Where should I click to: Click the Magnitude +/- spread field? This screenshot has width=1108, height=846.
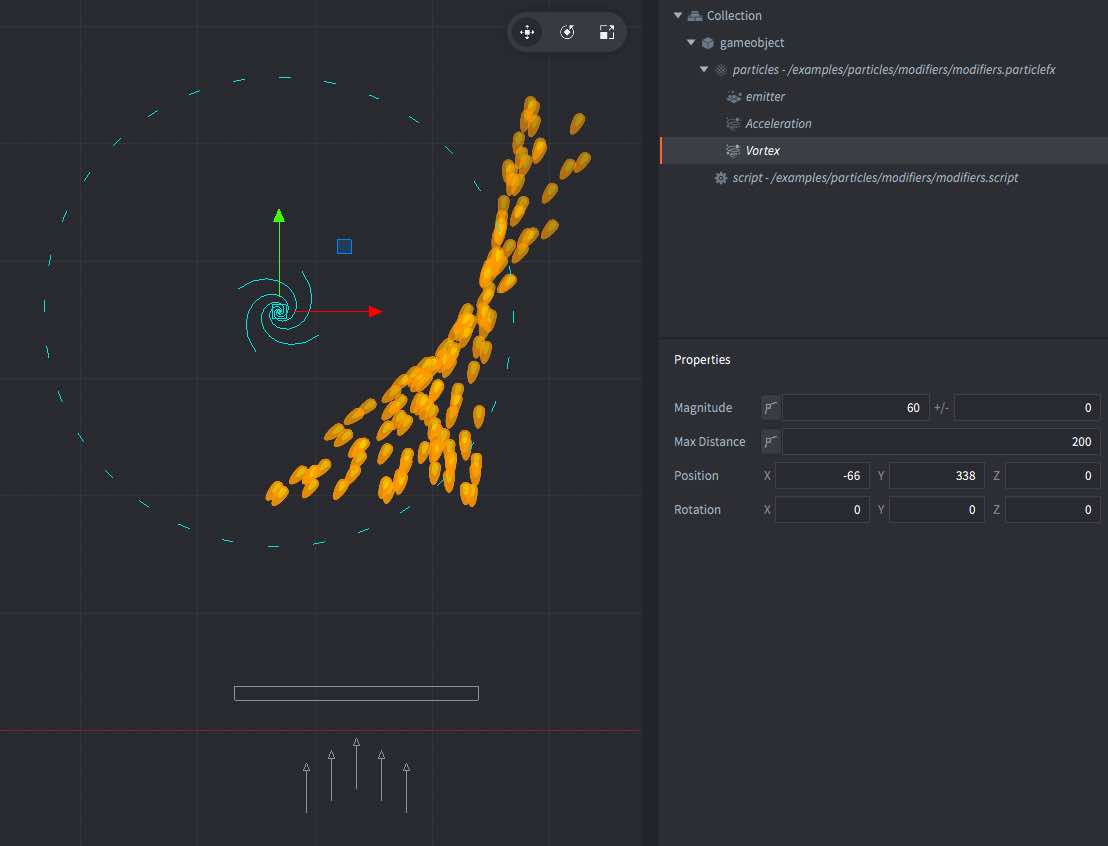1025,407
